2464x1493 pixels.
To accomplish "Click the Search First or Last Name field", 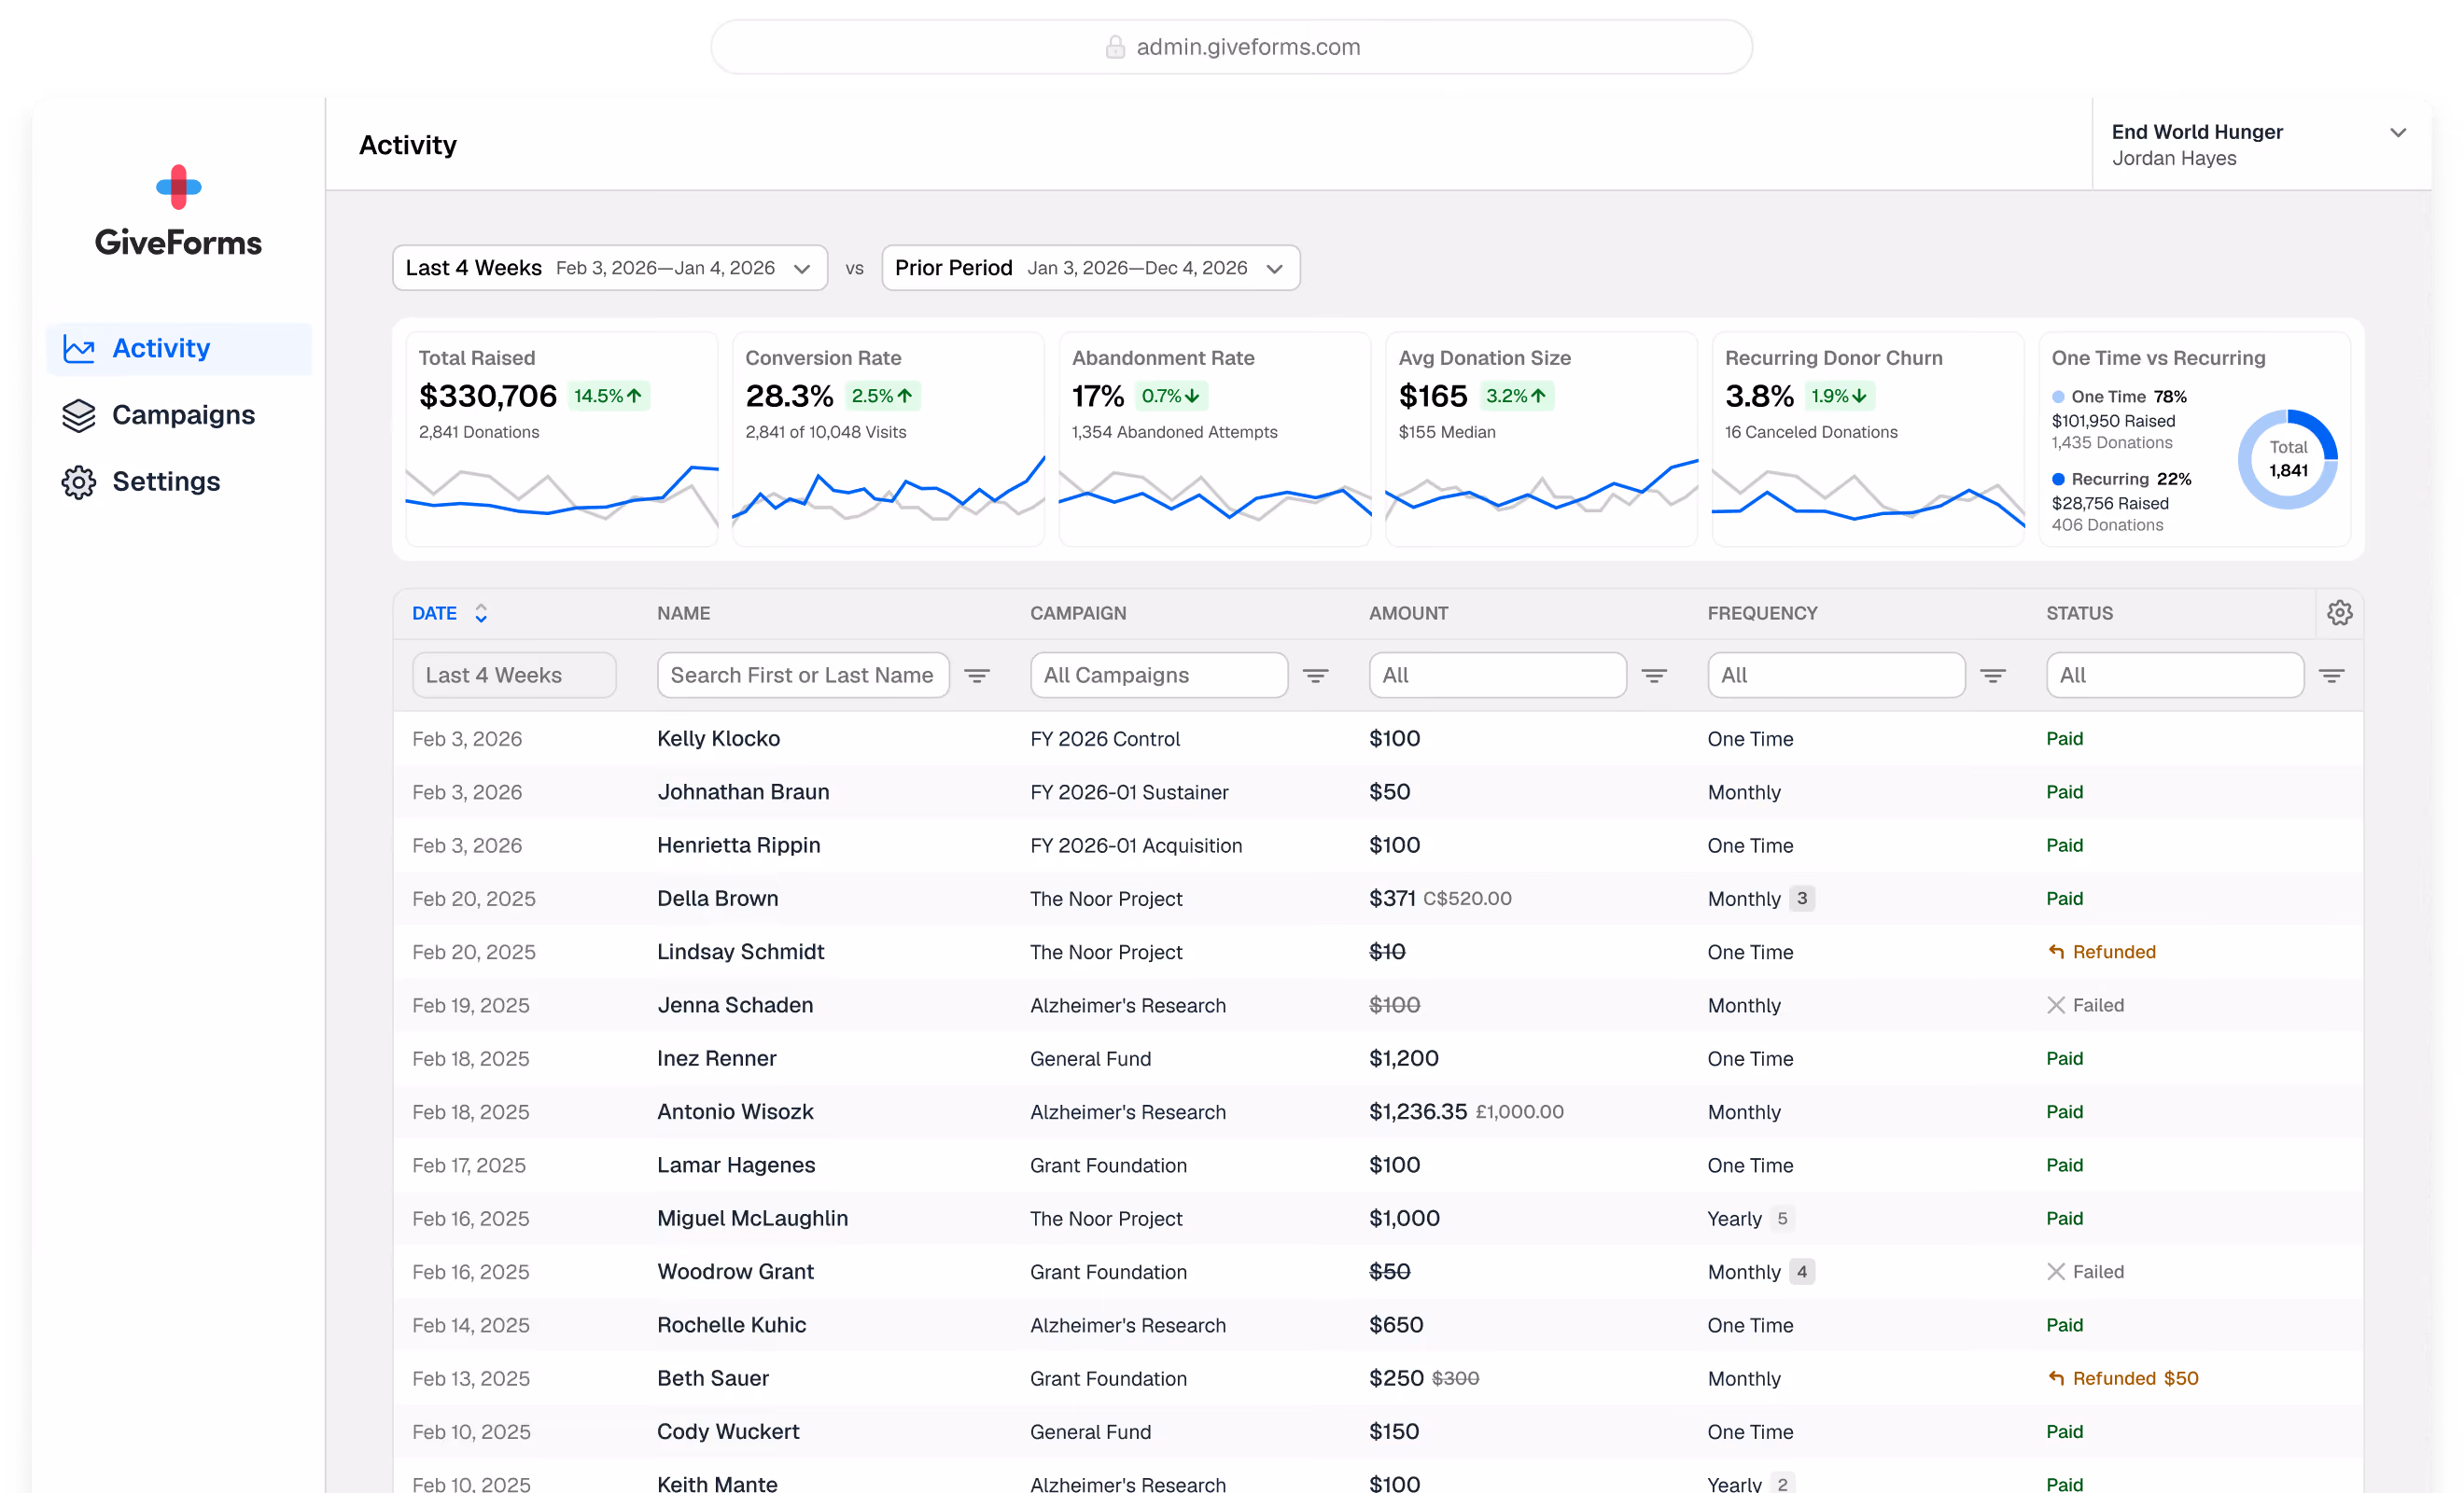I will [x=803, y=676].
